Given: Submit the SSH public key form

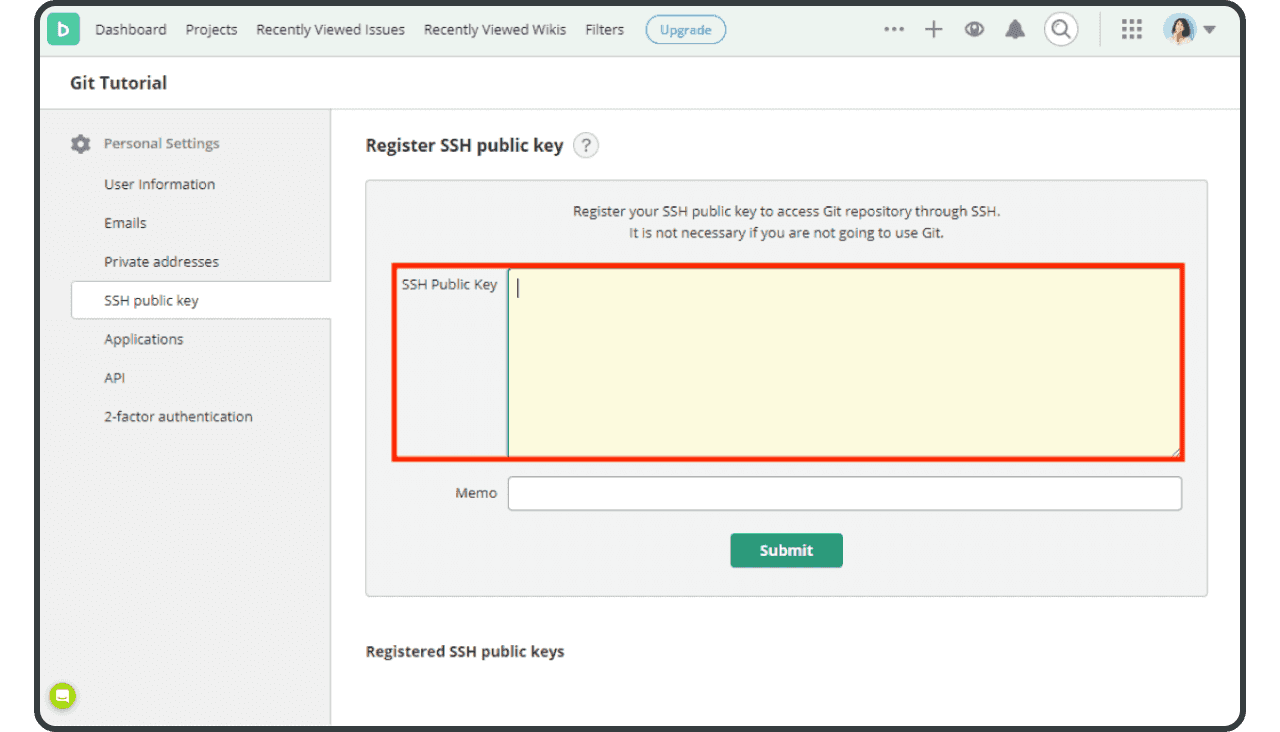Looking at the screenshot, I should 786,550.
